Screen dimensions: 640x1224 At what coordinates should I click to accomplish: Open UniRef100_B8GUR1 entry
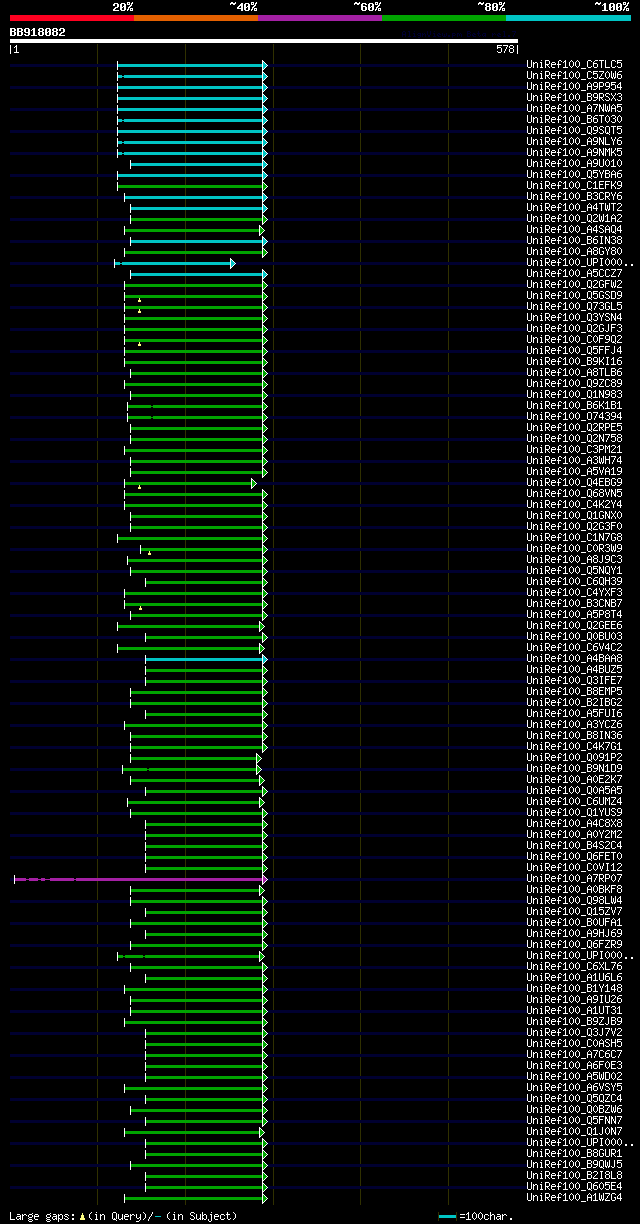(x=574, y=1154)
